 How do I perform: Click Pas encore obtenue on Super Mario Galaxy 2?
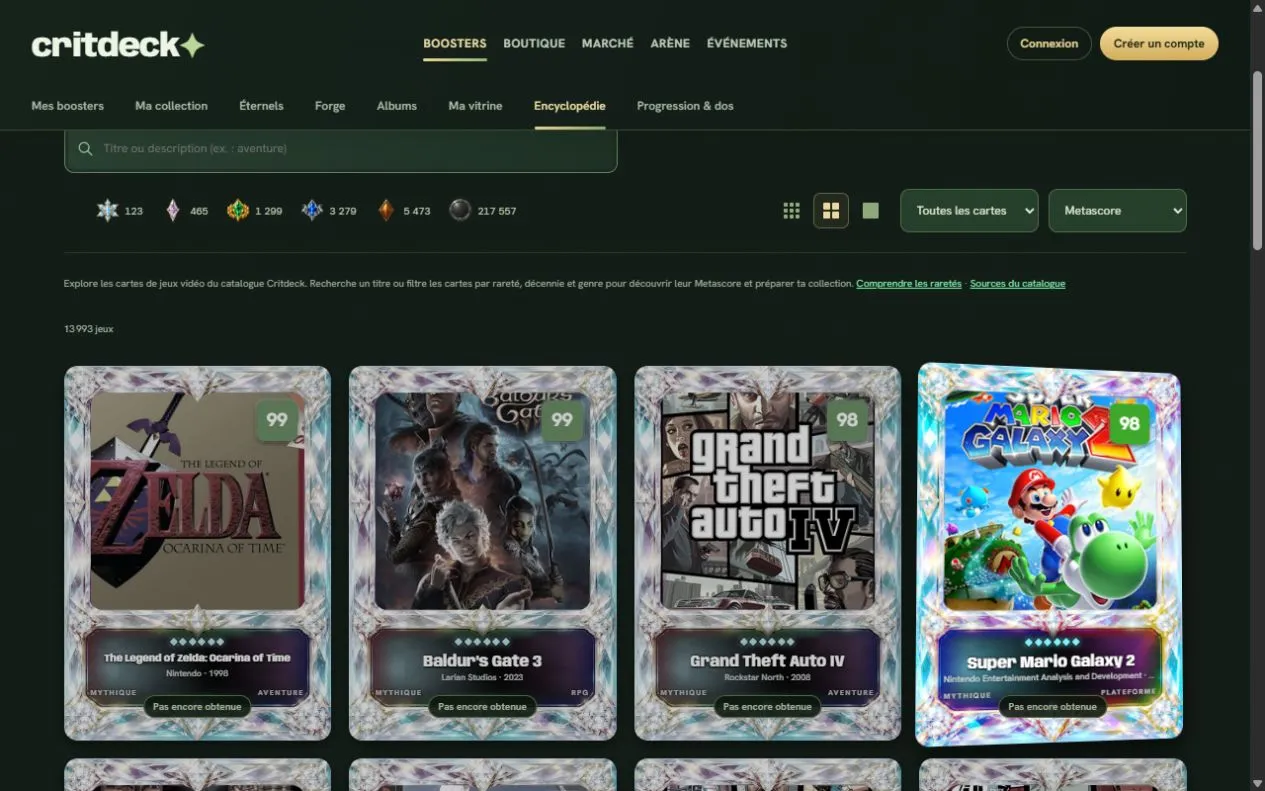1052,706
